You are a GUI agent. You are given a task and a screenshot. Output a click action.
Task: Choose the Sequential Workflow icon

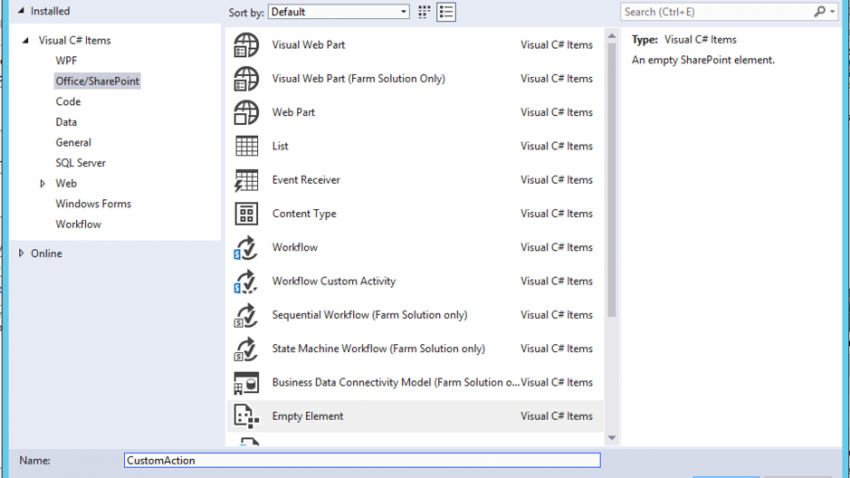[246, 315]
